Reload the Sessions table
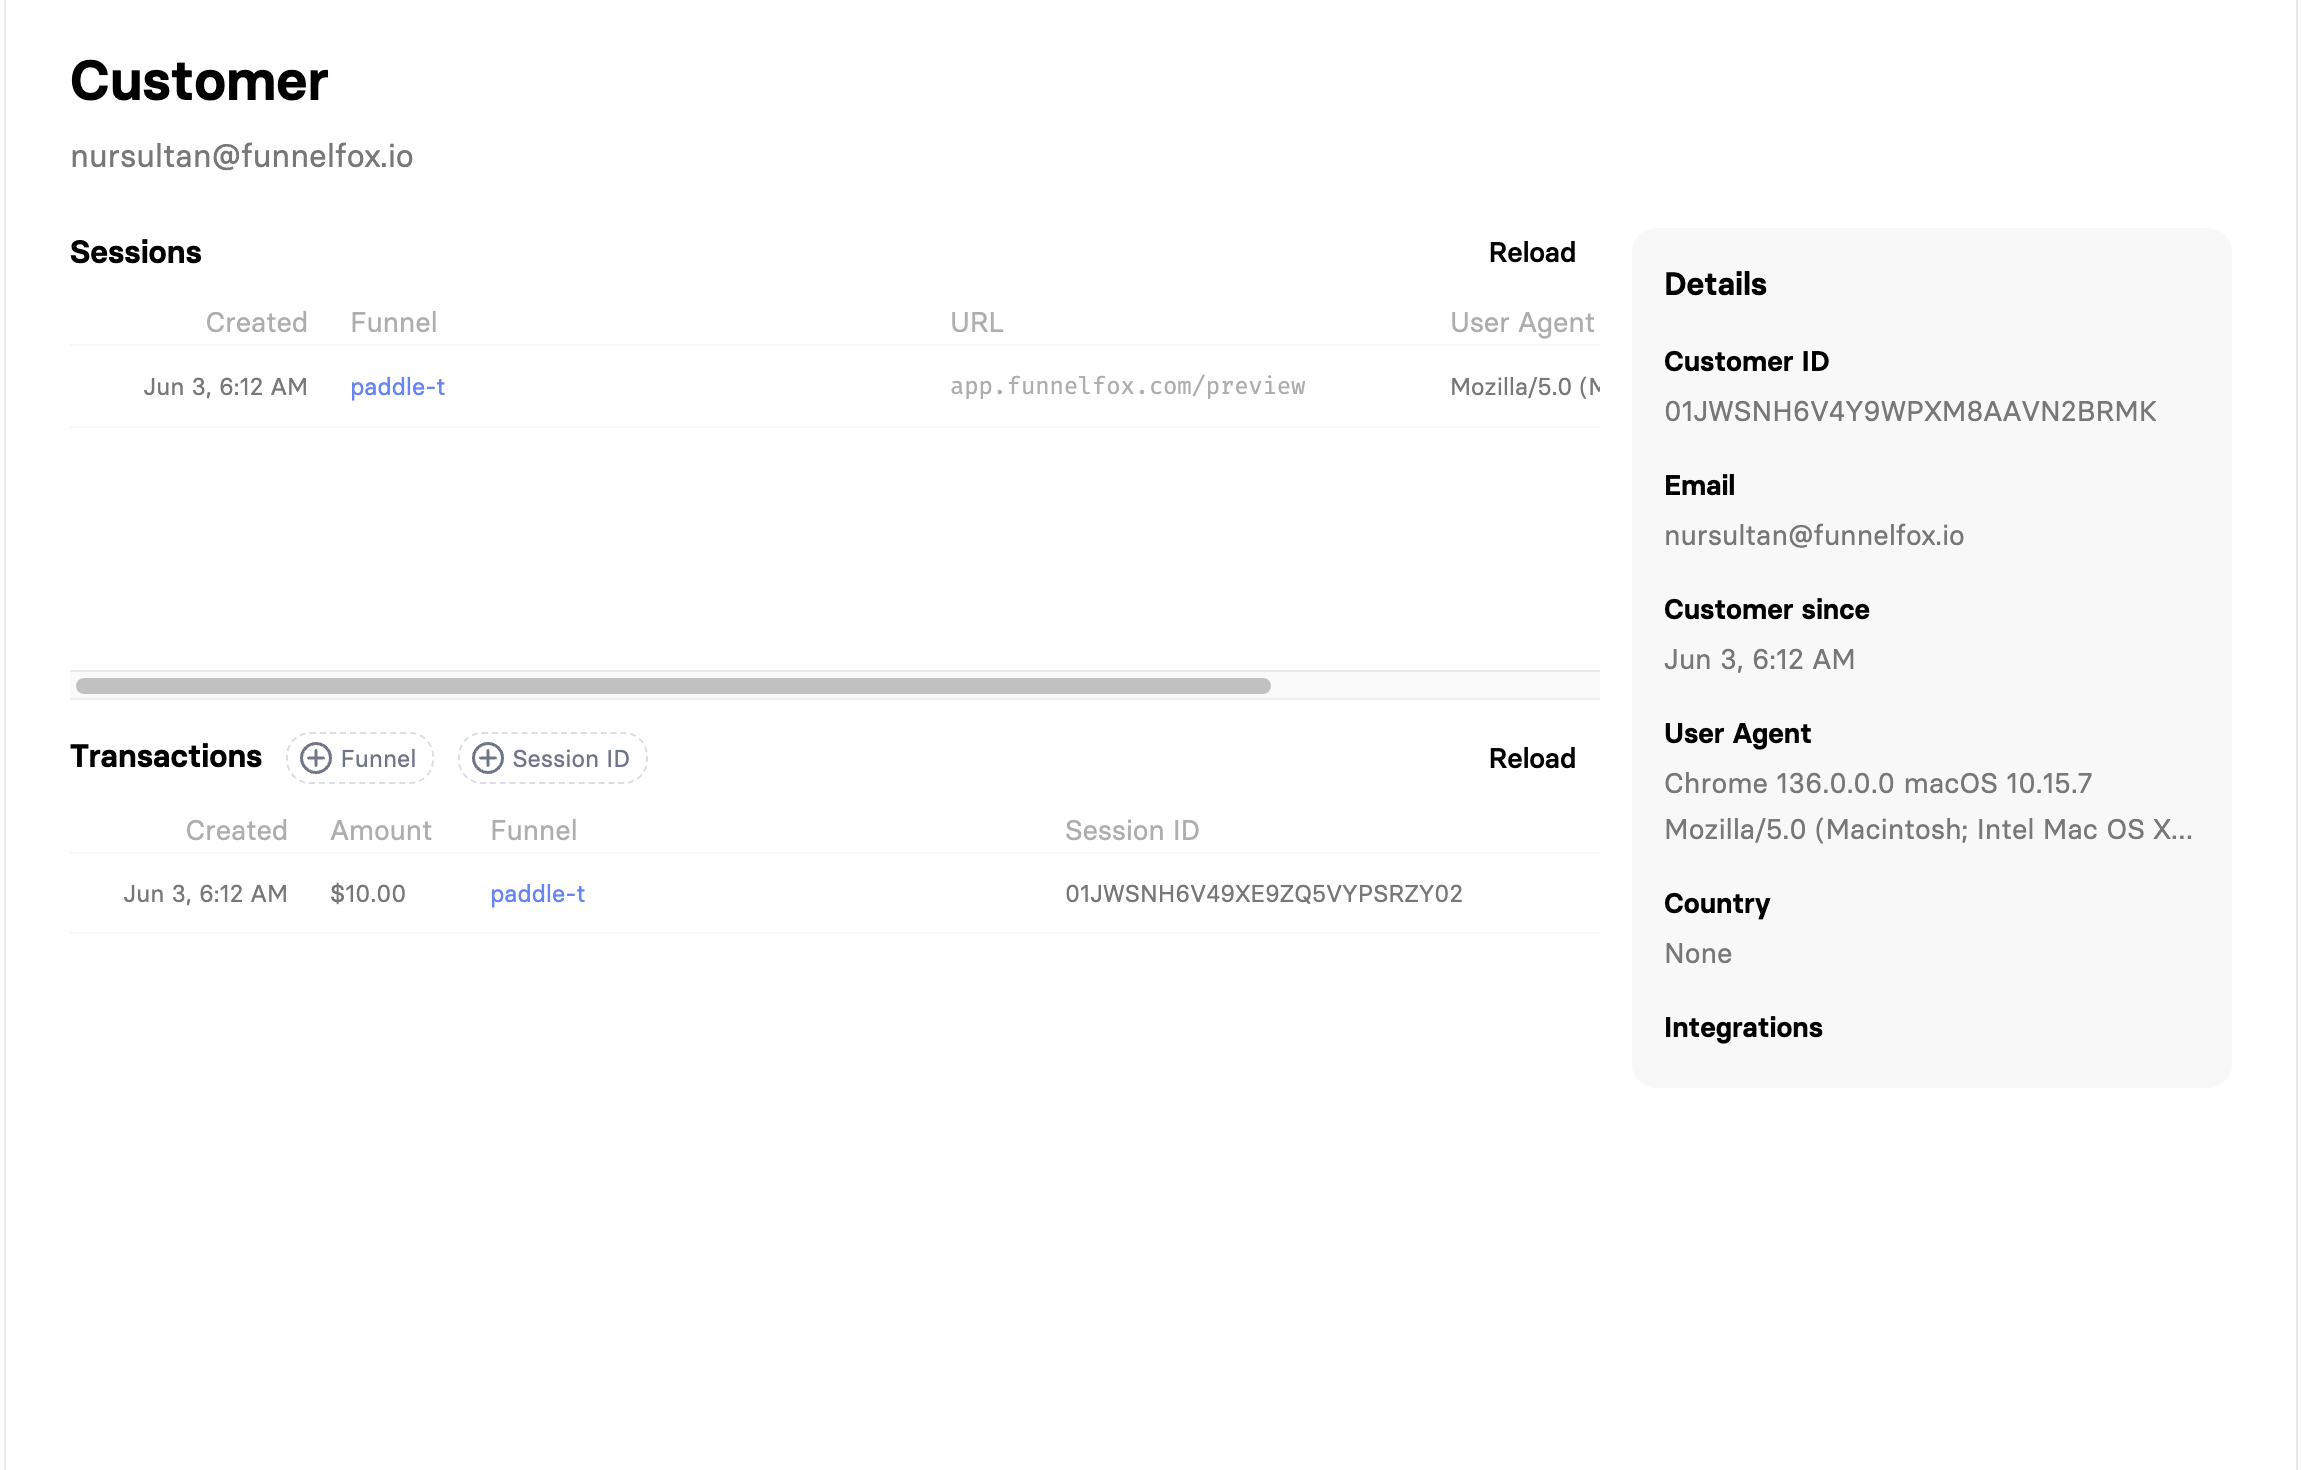Screen dimensions: 2302x1470 [1532, 252]
